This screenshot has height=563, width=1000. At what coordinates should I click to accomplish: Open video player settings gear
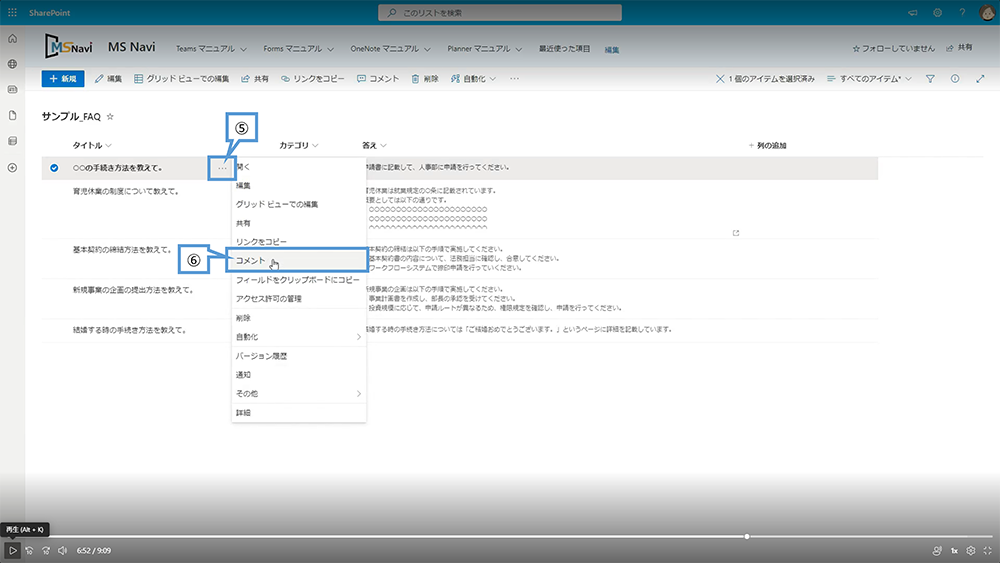(x=970, y=550)
